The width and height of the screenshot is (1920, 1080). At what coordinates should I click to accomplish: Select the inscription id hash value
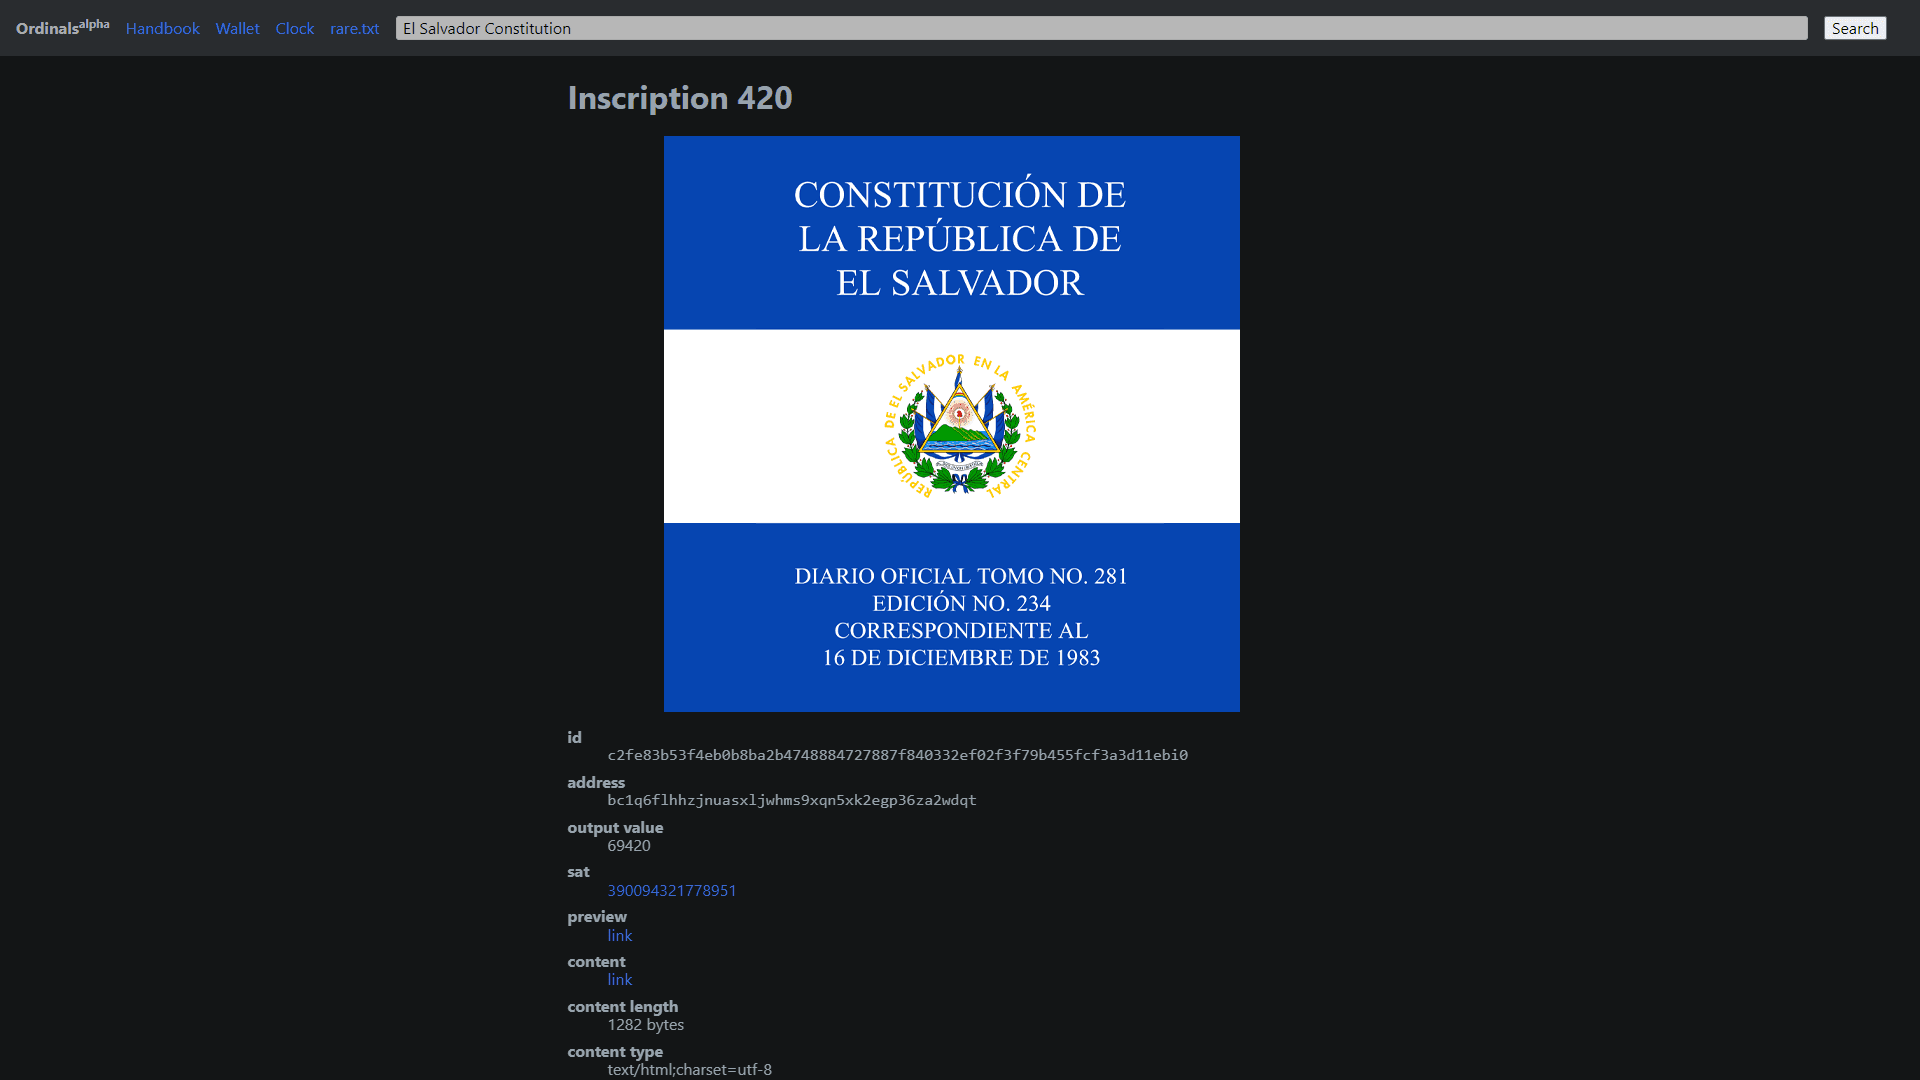tap(898, 755)
